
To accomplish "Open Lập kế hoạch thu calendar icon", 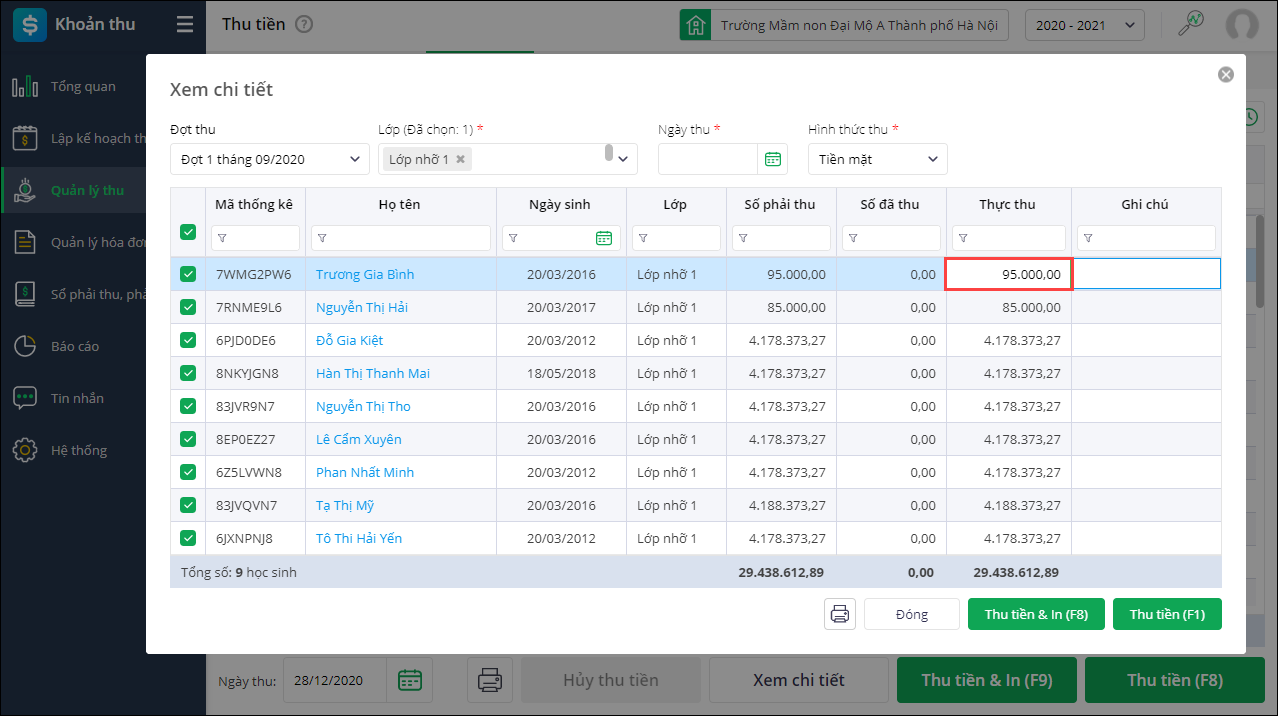I will pos(25,138).
